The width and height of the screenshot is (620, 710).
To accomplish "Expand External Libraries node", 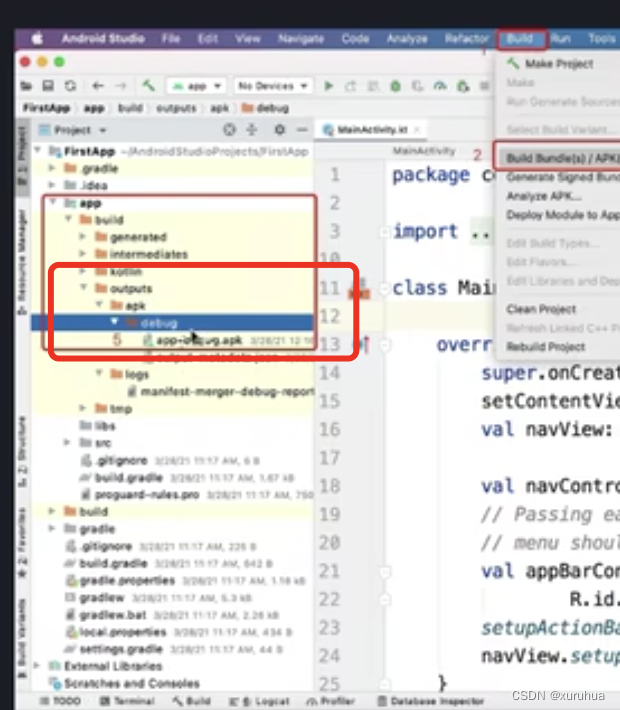I will pos(38,666).
